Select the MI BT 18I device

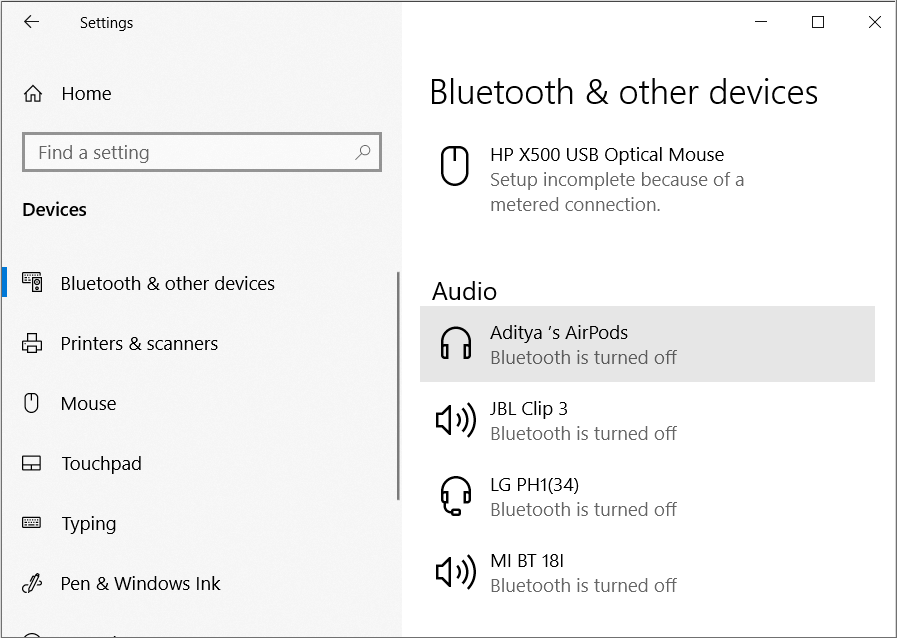[647, 572]
